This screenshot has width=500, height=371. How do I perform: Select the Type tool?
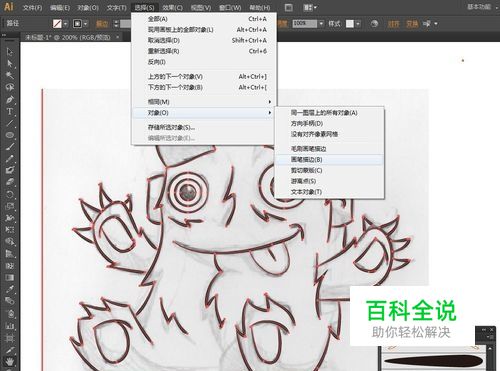pyautogui.click(x=9, y=111)
